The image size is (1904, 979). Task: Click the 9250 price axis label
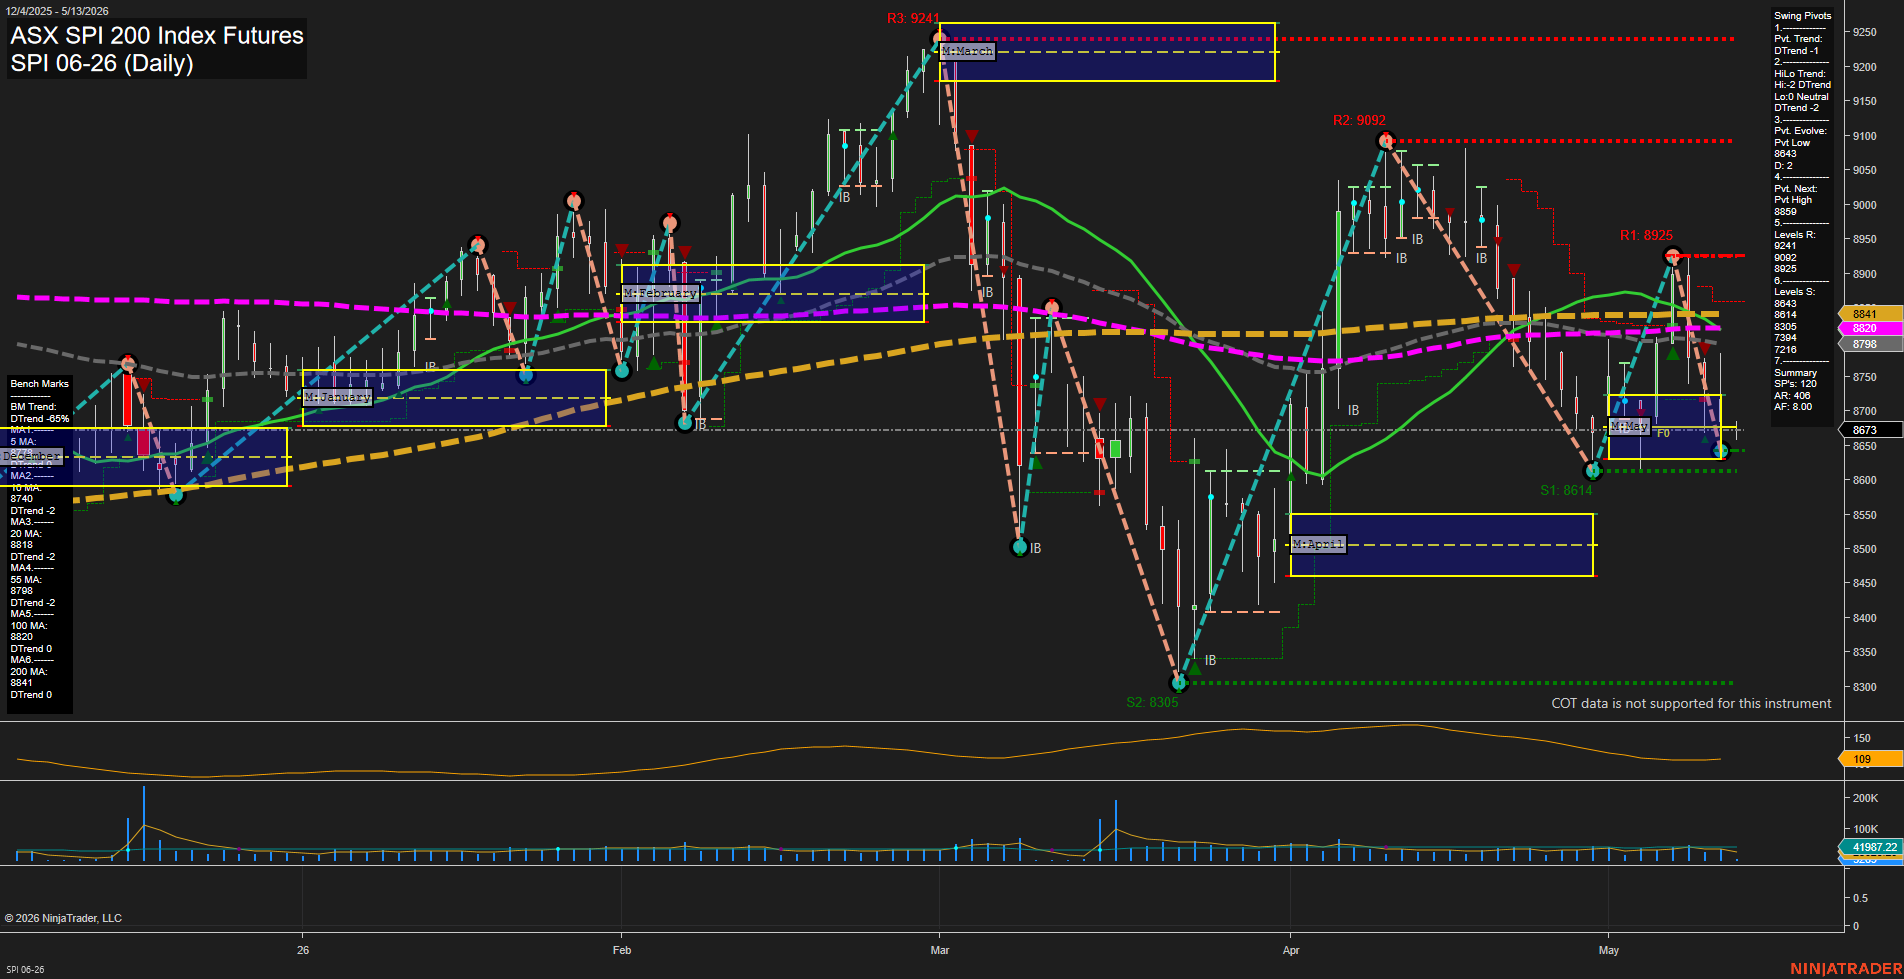(1864, 32)
